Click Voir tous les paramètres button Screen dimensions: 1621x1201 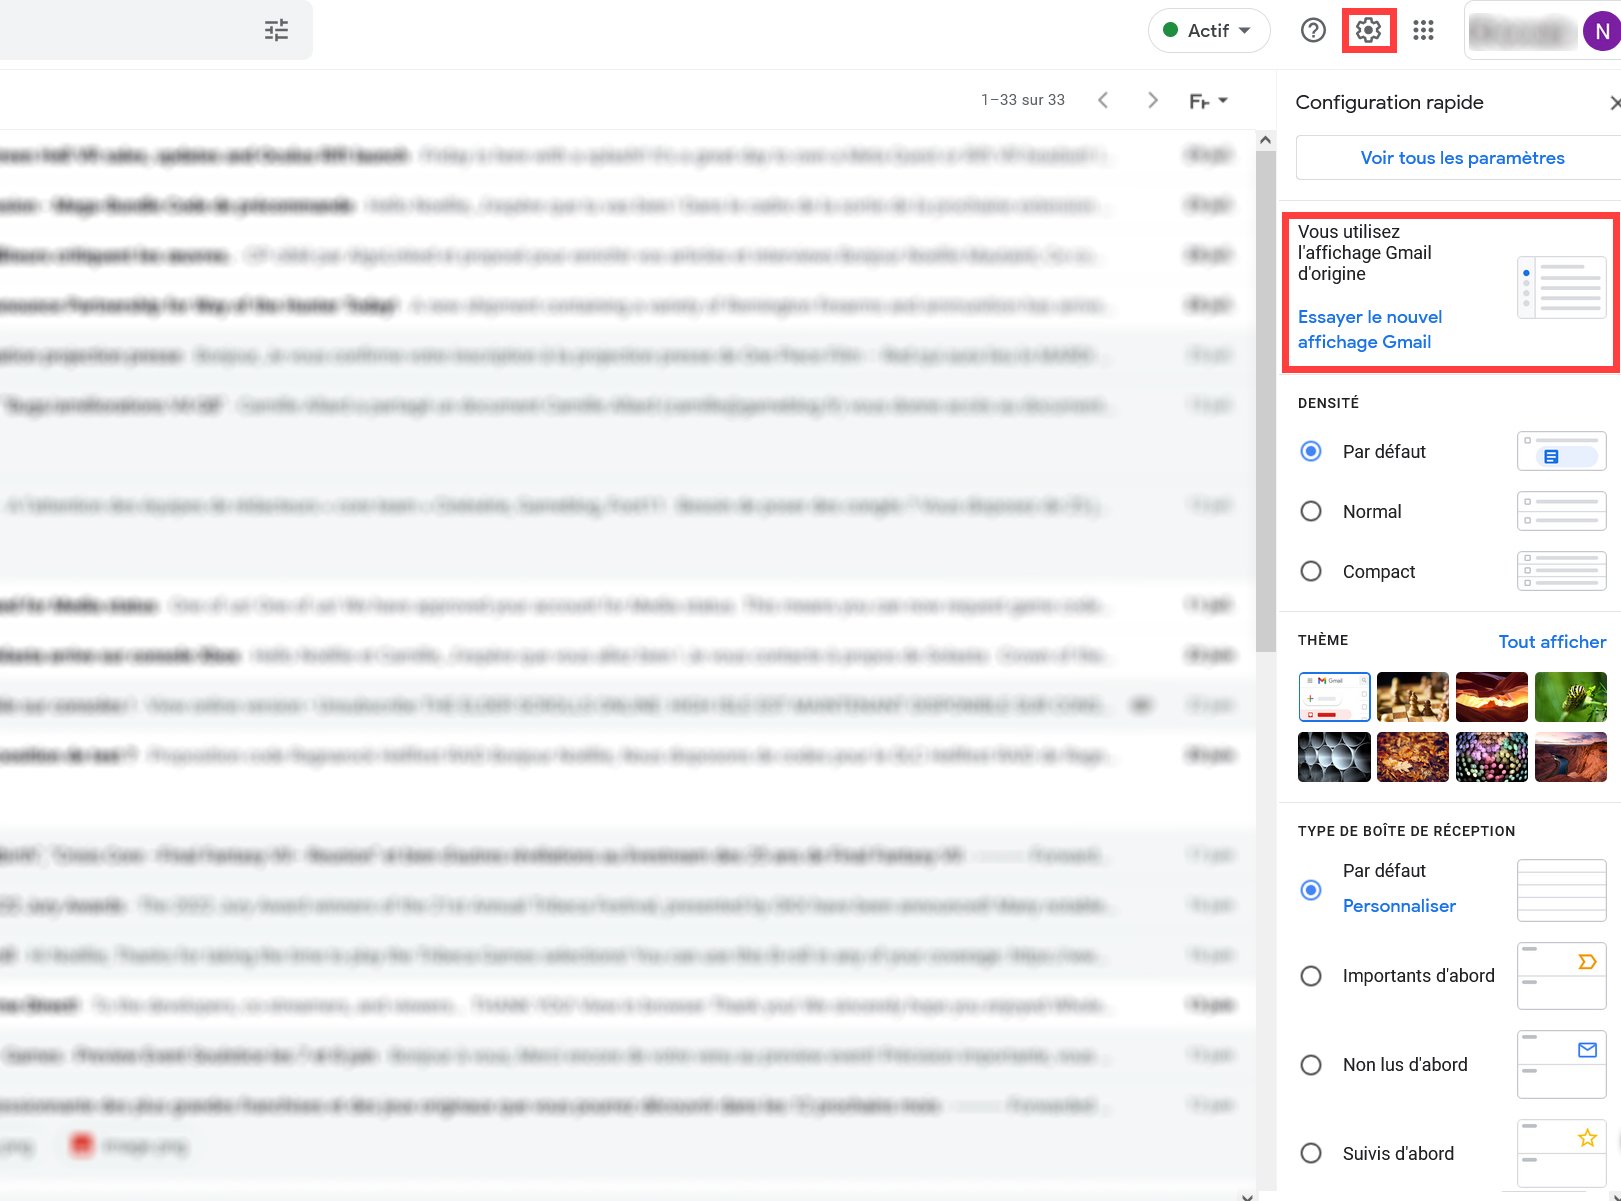[1461, 158]
